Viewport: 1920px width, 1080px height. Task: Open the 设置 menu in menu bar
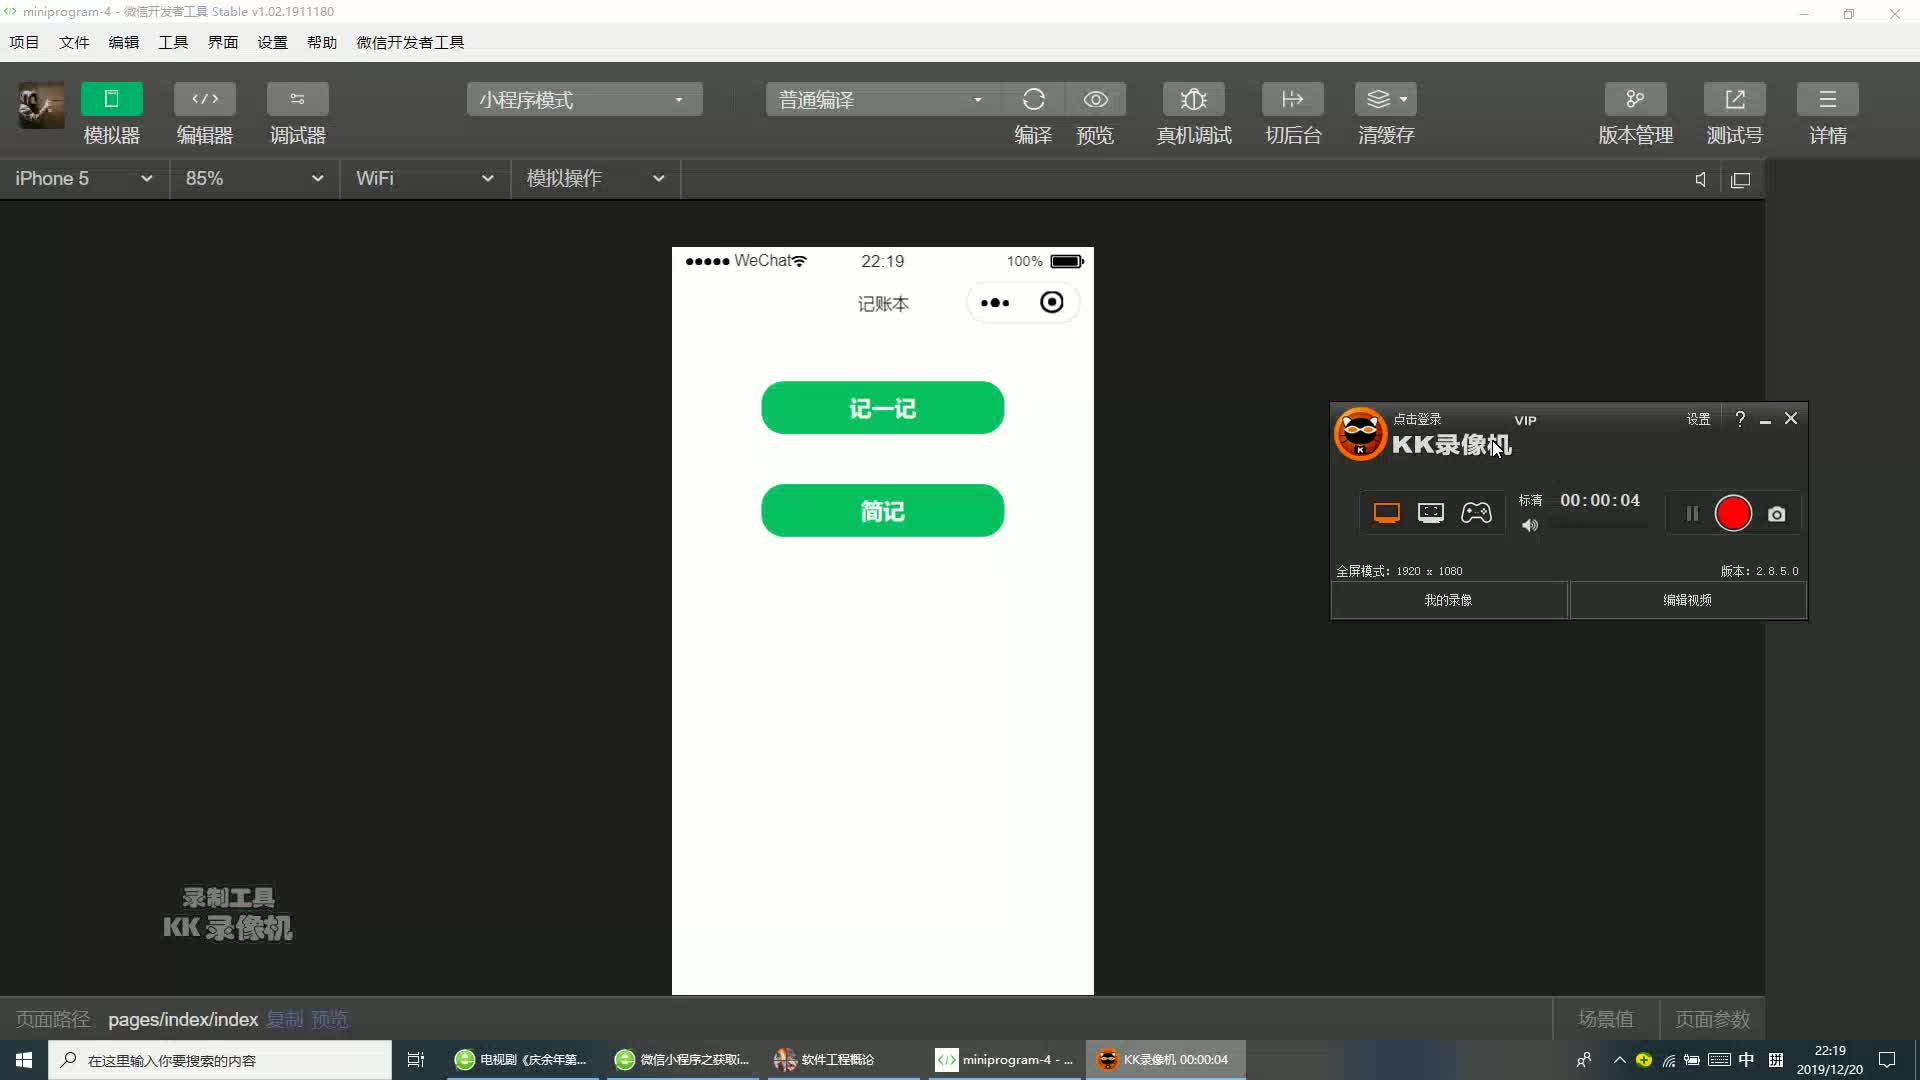[x=271, y=42]
